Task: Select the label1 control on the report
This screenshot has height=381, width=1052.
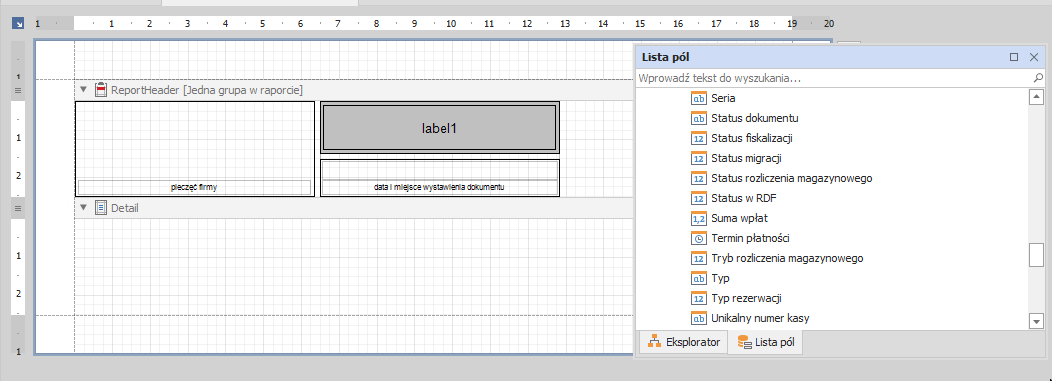Action: (x=439, y=127)
